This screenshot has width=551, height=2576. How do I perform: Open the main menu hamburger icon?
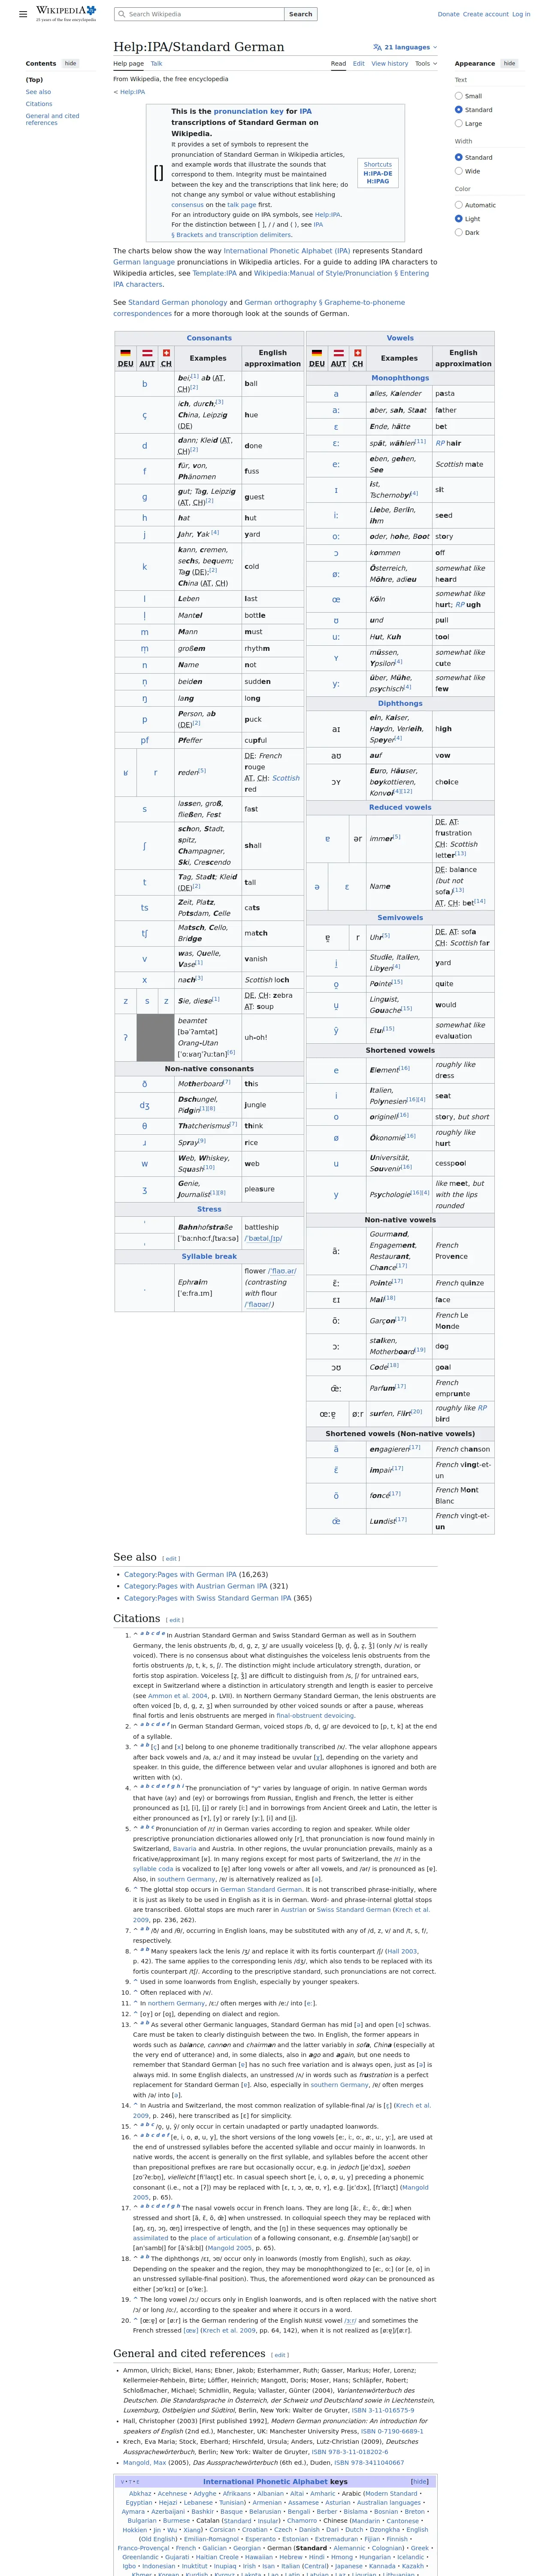23,15
